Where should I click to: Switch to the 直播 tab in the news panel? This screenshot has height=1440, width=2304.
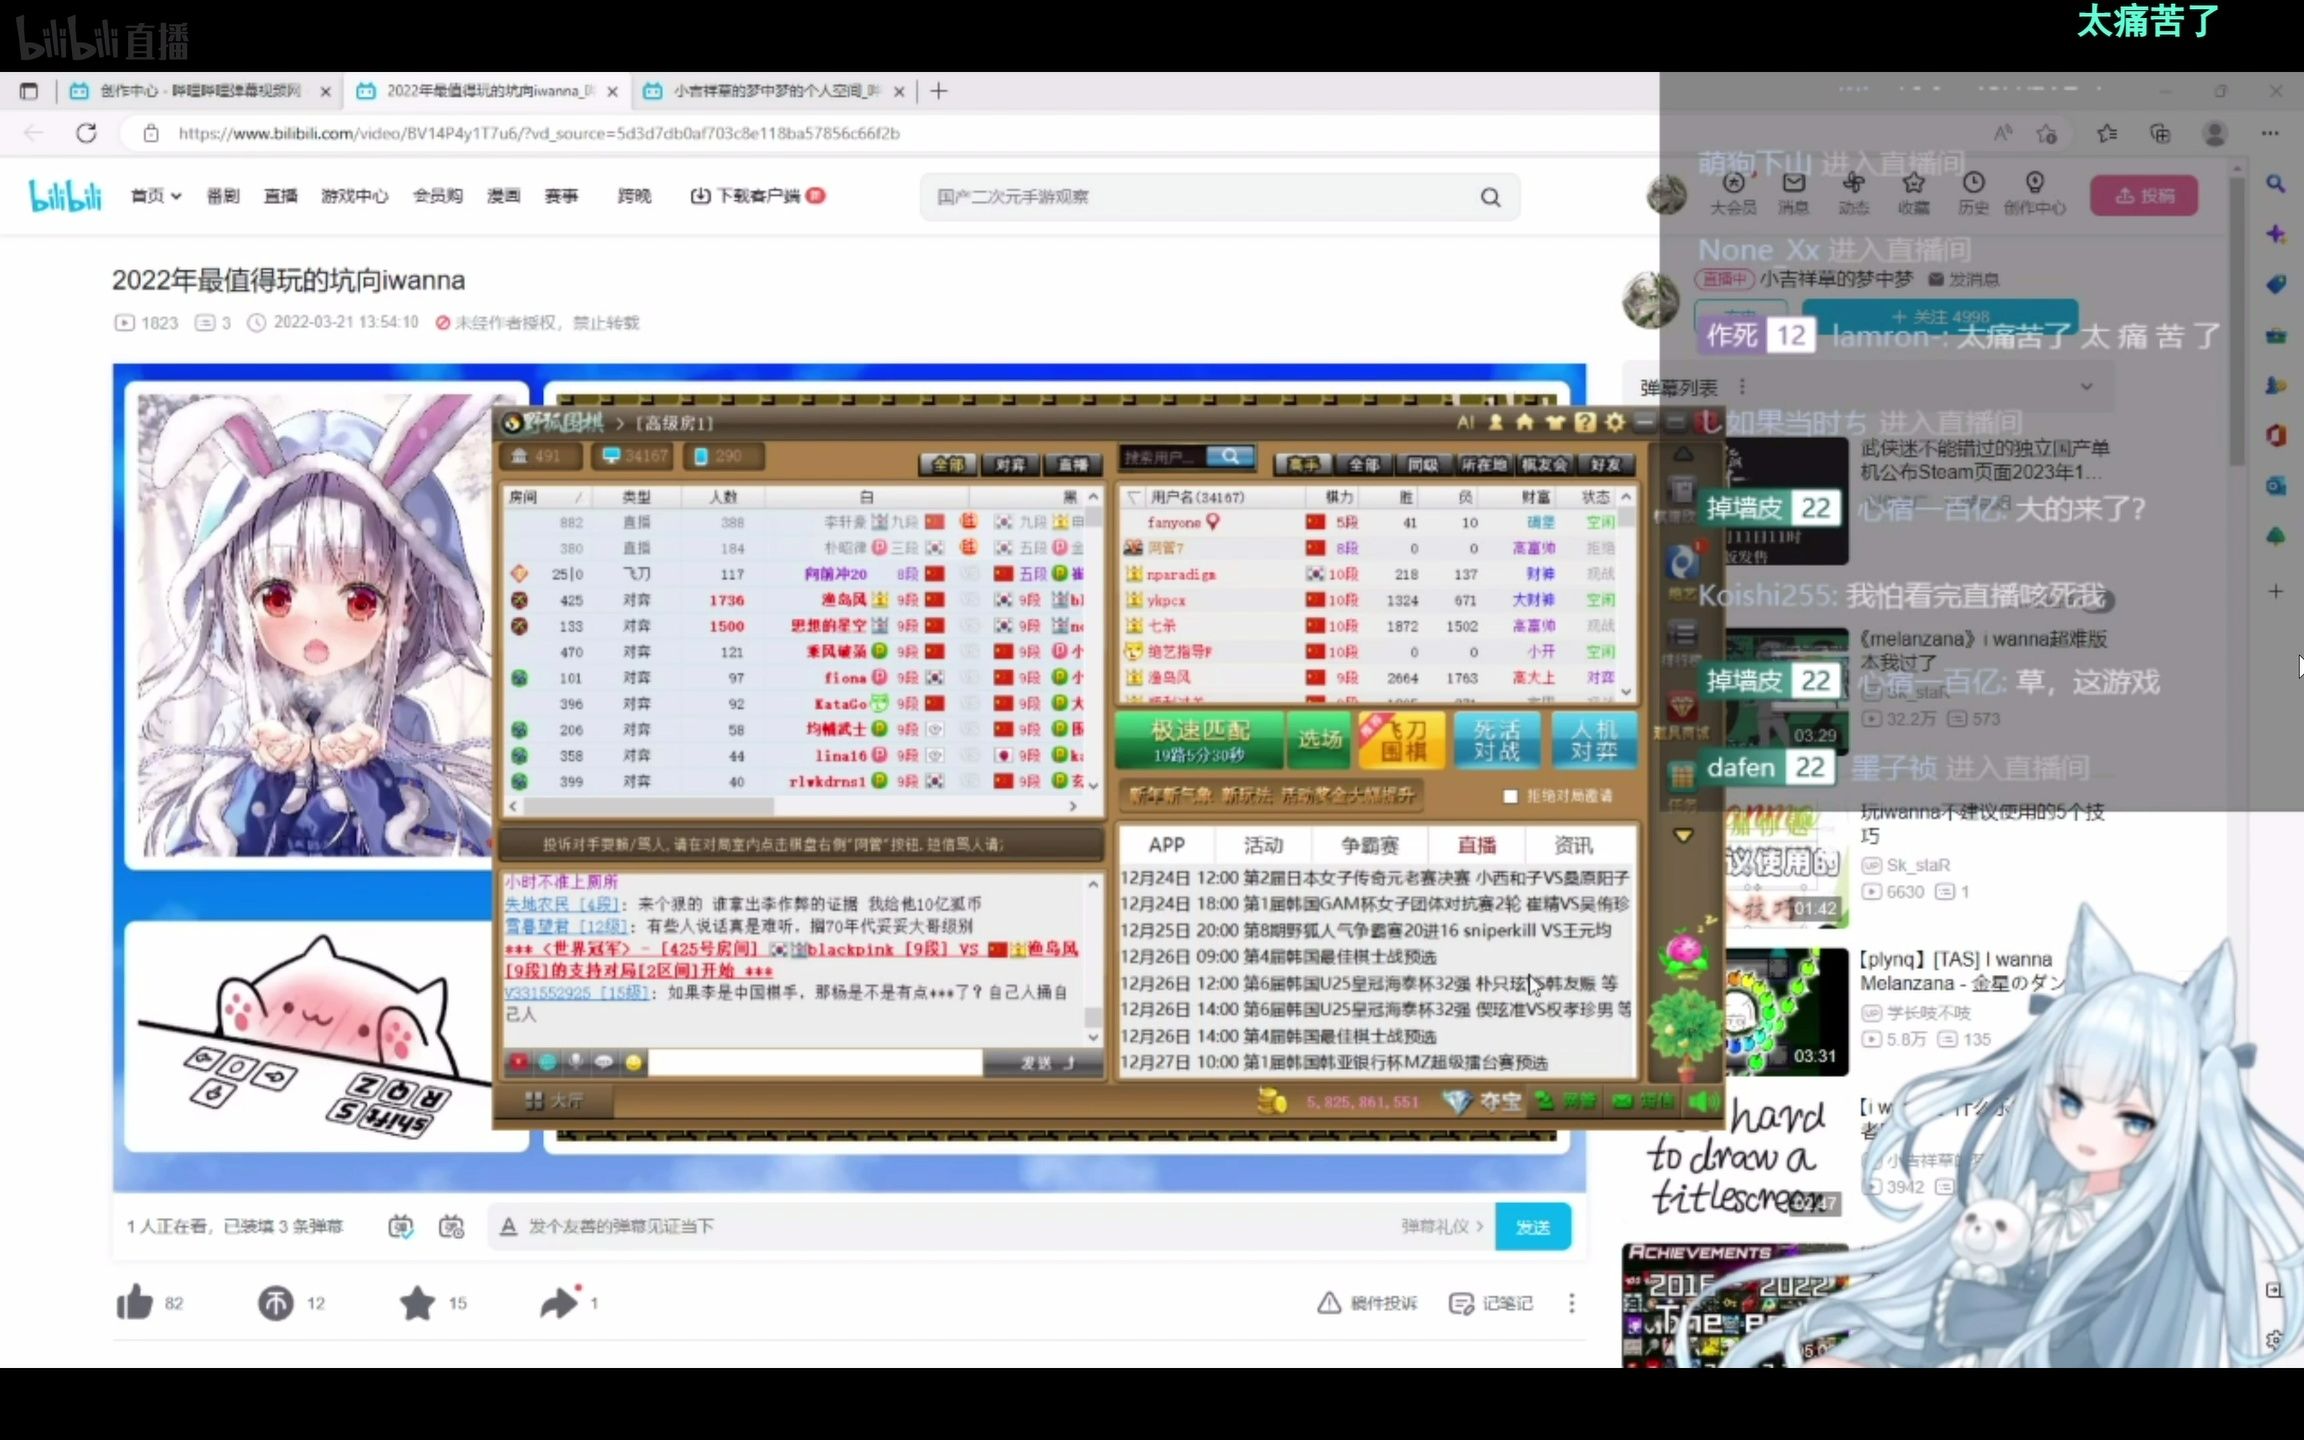click(x=1476, y=845)
